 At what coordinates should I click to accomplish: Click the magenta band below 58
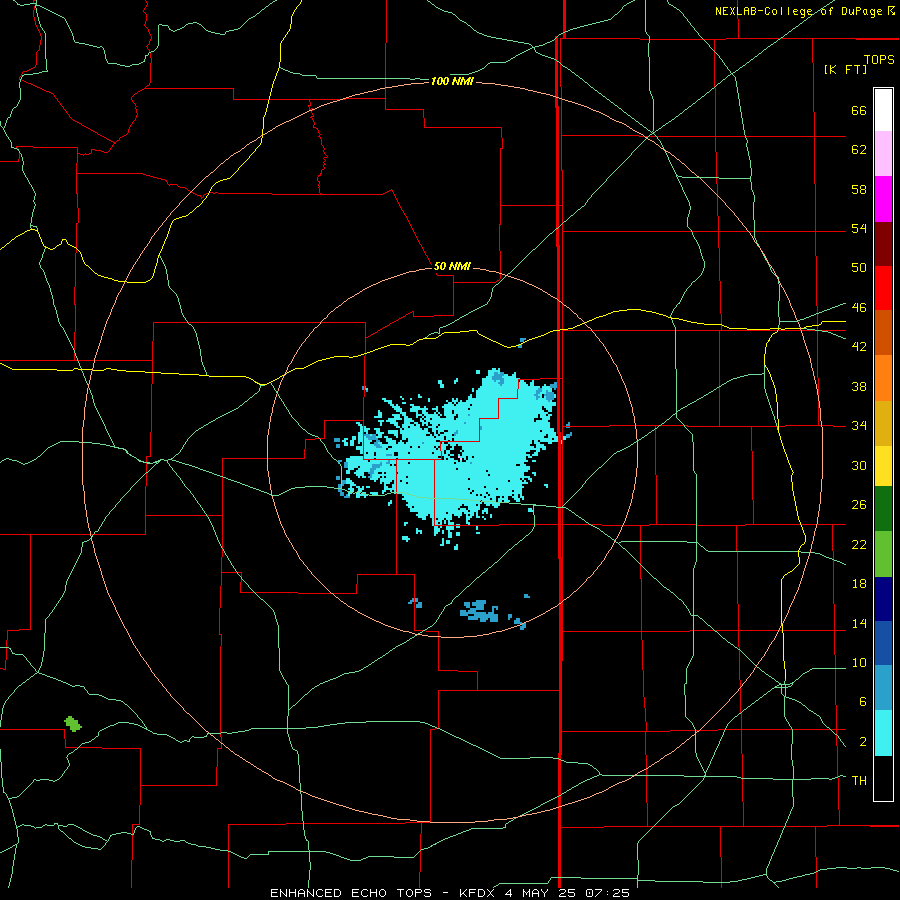[883, 199]
